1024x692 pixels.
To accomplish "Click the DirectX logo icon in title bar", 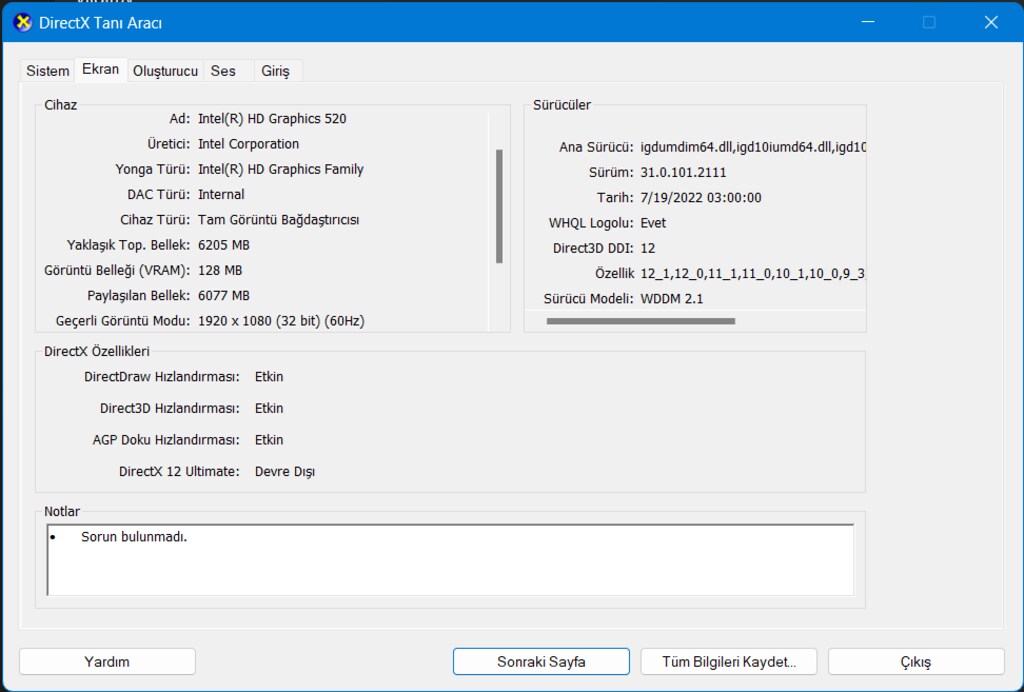I will click(x=23, y=23).
